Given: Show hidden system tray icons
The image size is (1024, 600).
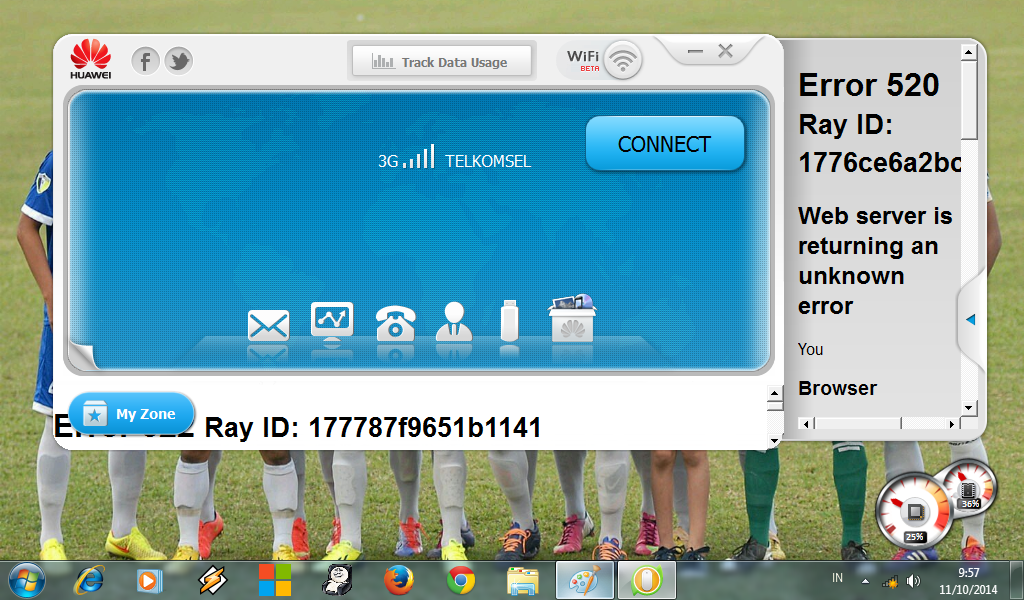Looking at the screenshot, I should click(x=865, y=580).
